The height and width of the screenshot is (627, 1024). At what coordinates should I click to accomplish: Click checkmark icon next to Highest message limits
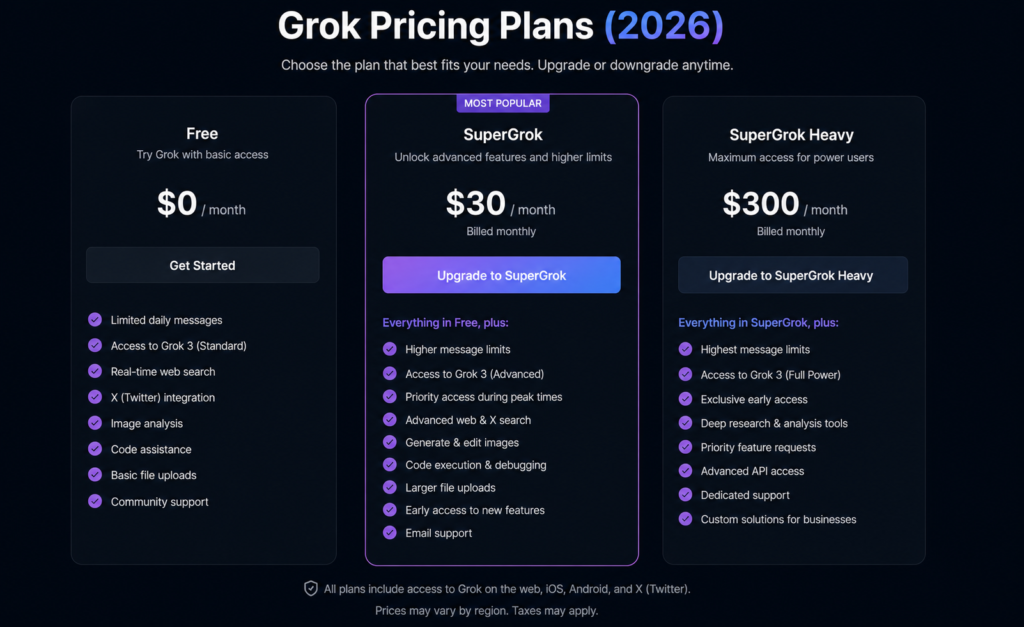click(685, 349)
